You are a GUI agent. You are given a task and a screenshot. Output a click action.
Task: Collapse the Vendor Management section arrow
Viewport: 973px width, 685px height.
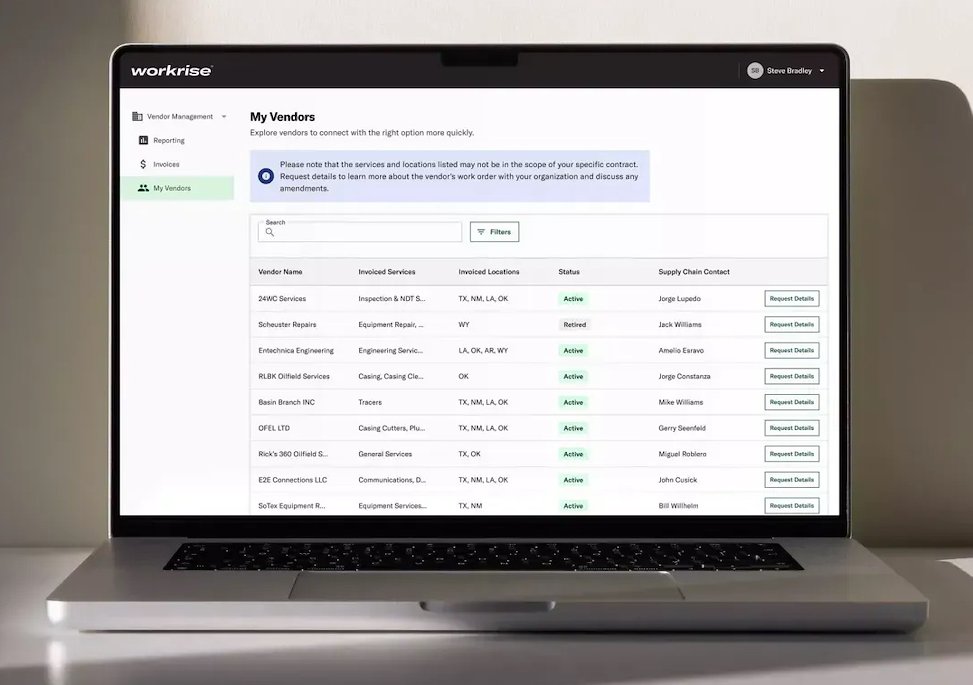click(x=224, y=117)
